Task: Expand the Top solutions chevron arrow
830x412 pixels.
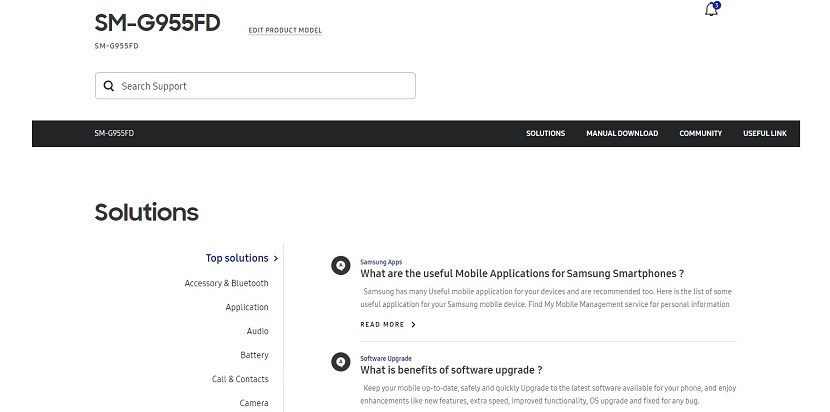Action: 275,258
